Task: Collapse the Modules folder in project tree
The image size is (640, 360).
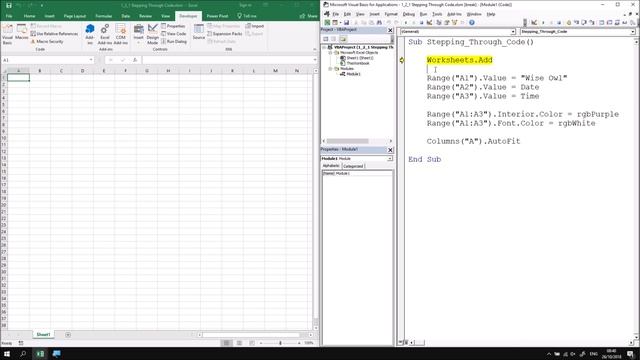Action: coord(331,69)
